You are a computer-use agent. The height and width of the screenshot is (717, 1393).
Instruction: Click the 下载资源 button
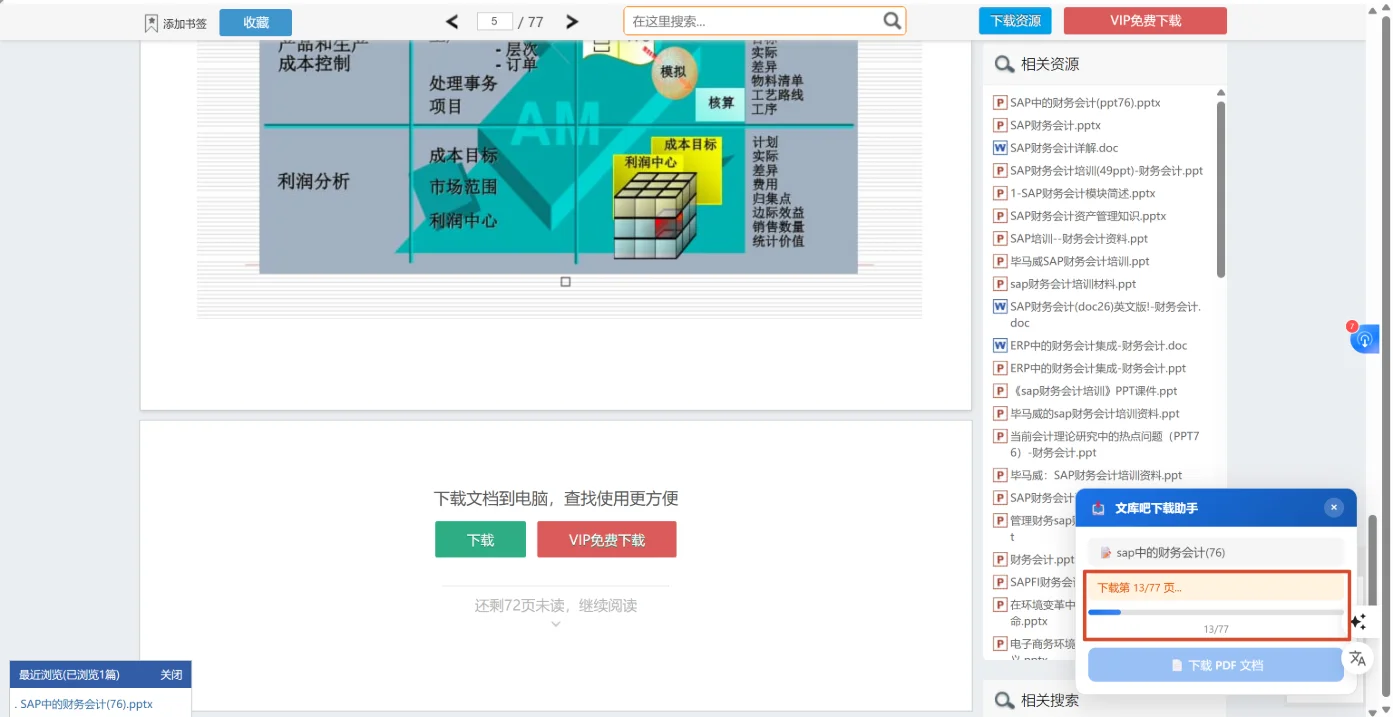(1015, 21)
